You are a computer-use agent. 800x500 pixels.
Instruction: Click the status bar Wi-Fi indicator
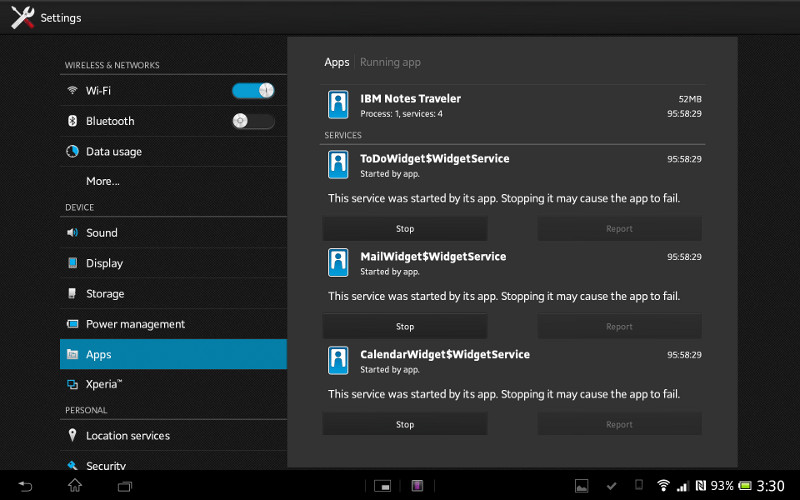click(663, 485)
